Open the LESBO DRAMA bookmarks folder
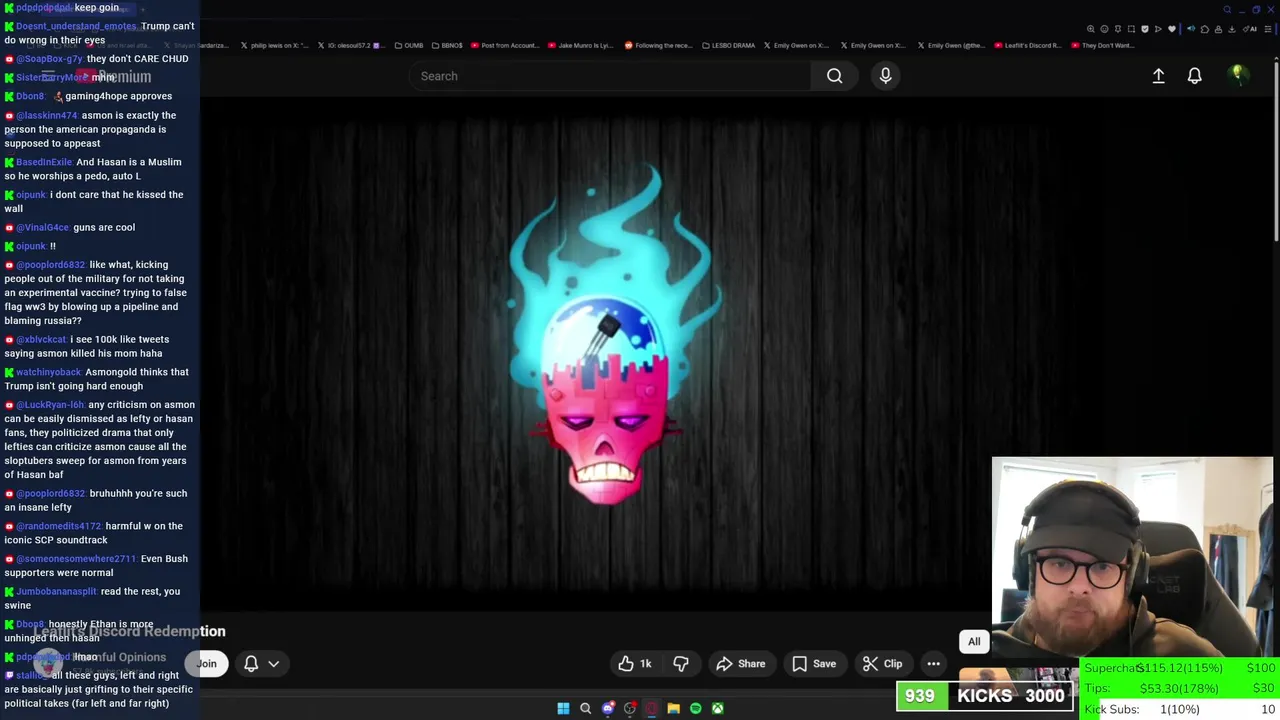 tap(728, 45)
